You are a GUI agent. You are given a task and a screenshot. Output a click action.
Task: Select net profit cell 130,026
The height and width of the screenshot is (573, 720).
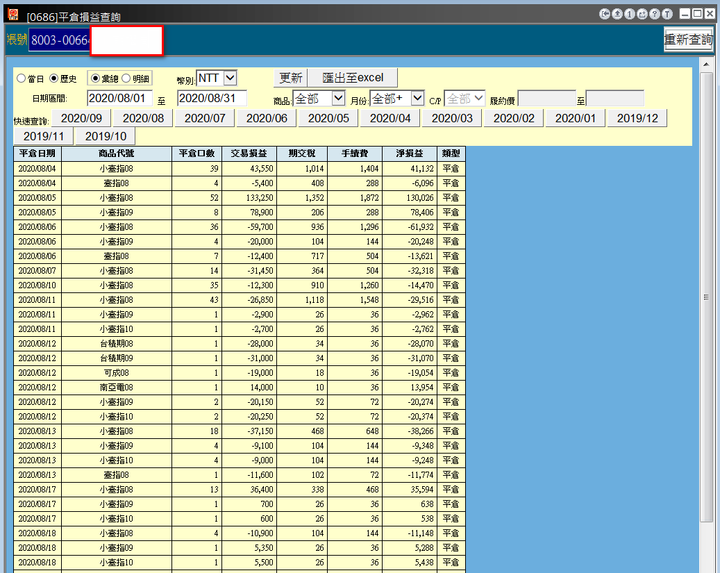410,198
